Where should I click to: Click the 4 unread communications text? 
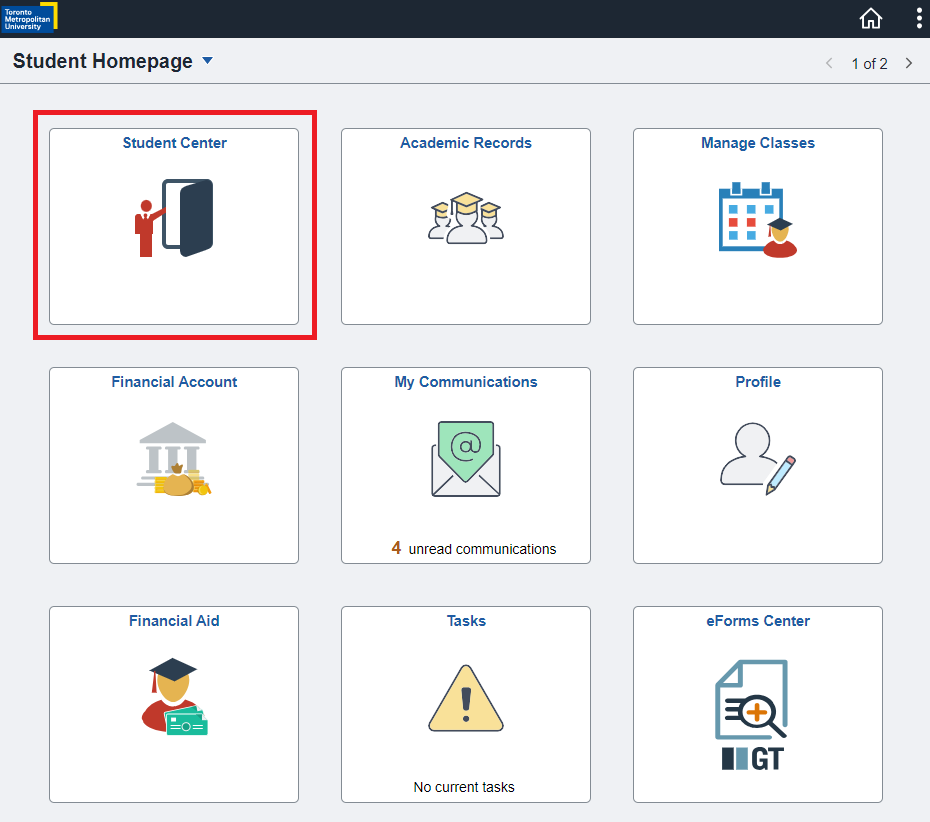pyautogui.click(x=474, y=548)
